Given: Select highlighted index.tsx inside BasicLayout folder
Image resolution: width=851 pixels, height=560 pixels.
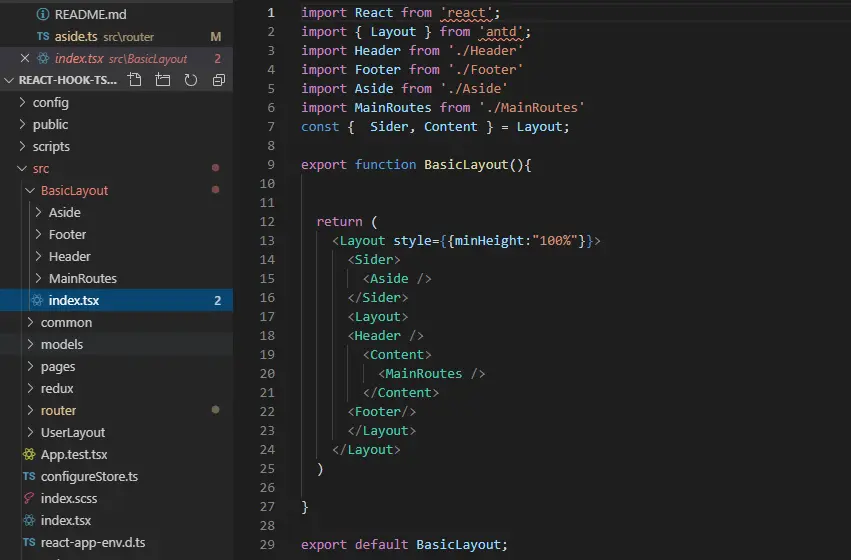Looking at the screenshot, I should pos(117,300).
